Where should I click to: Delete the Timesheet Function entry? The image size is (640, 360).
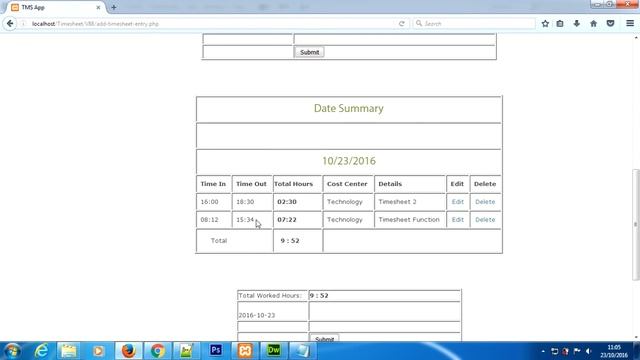[485, 220]
